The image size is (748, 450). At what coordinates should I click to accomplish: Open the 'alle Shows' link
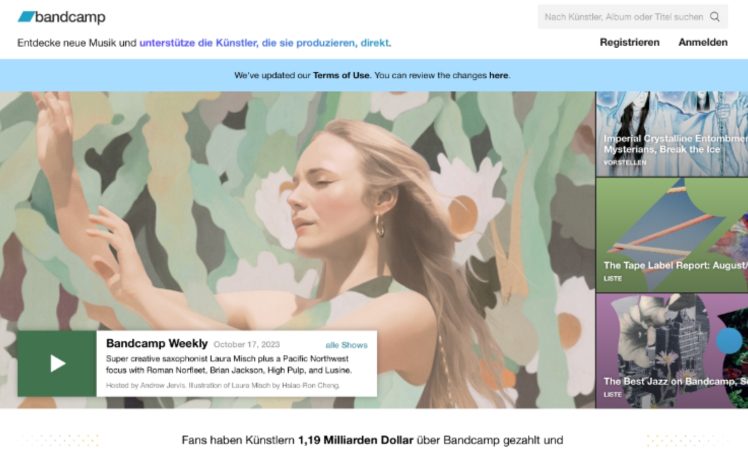(x=346, y=345)
